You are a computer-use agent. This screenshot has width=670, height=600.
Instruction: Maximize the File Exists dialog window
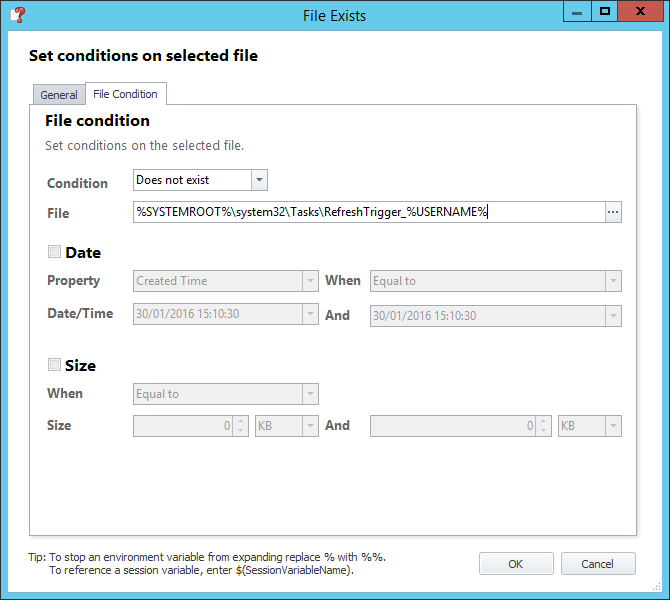pos(604,12)
